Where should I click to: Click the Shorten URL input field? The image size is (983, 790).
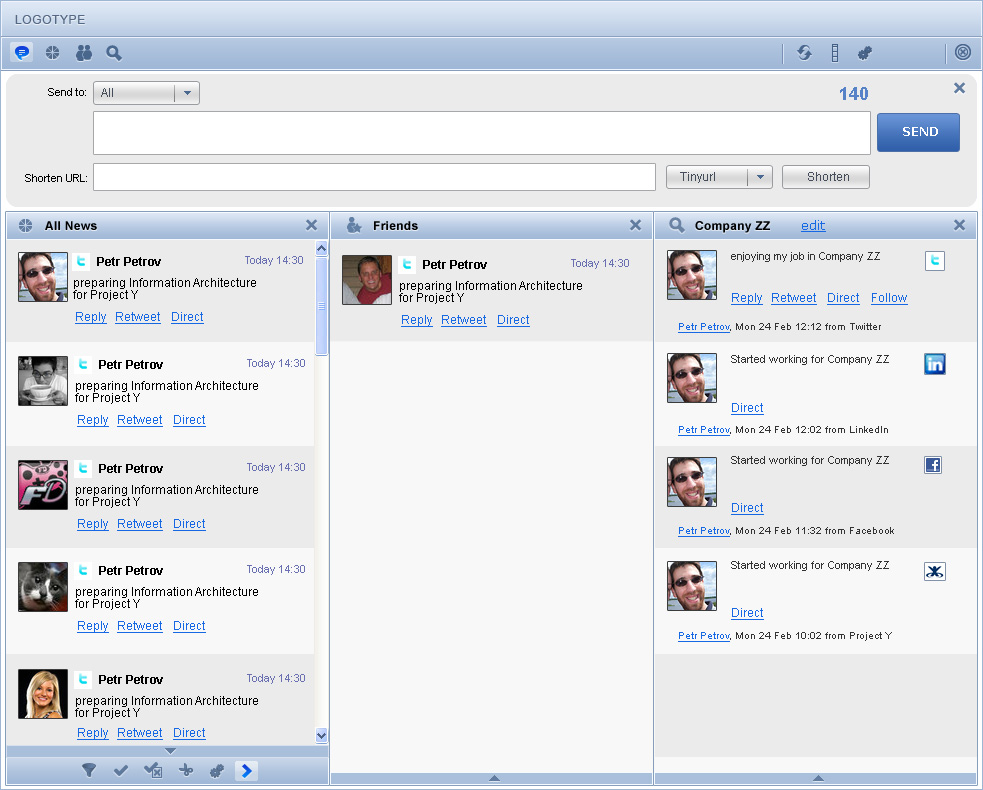(x=374, y=177)
